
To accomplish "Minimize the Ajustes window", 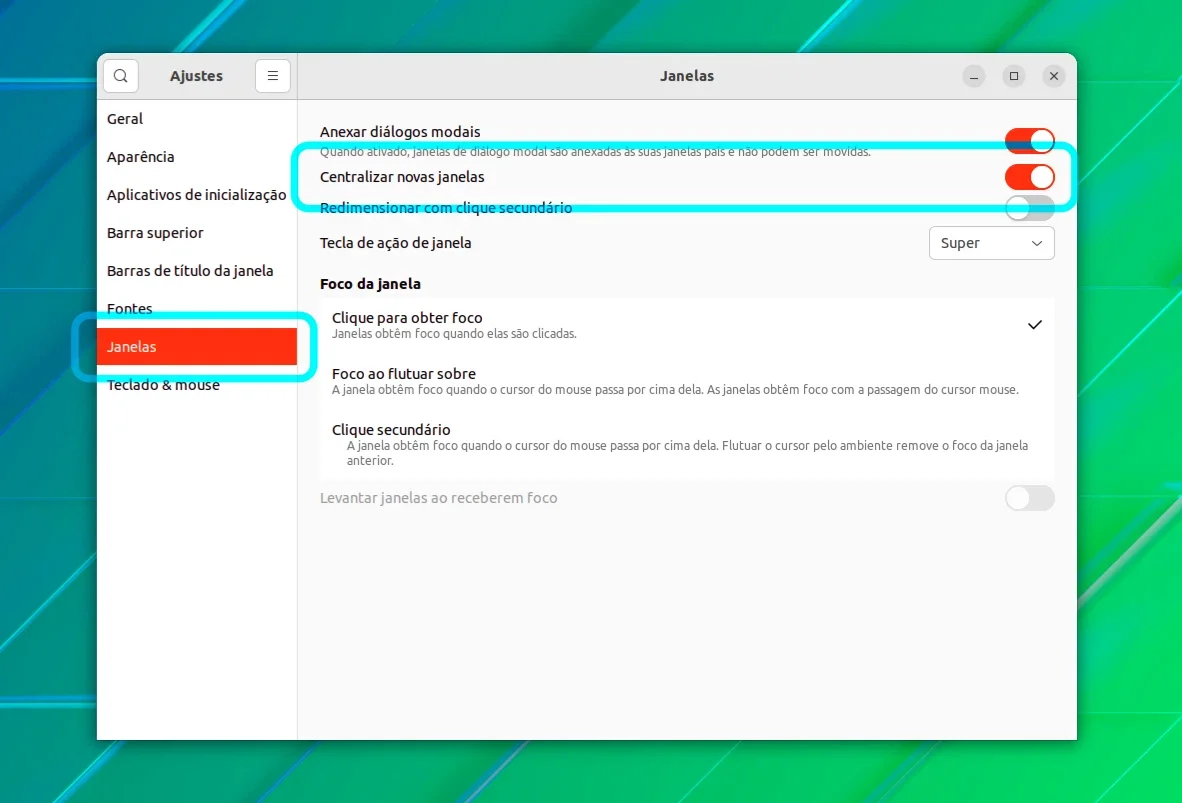I will [x=974, y=76].
